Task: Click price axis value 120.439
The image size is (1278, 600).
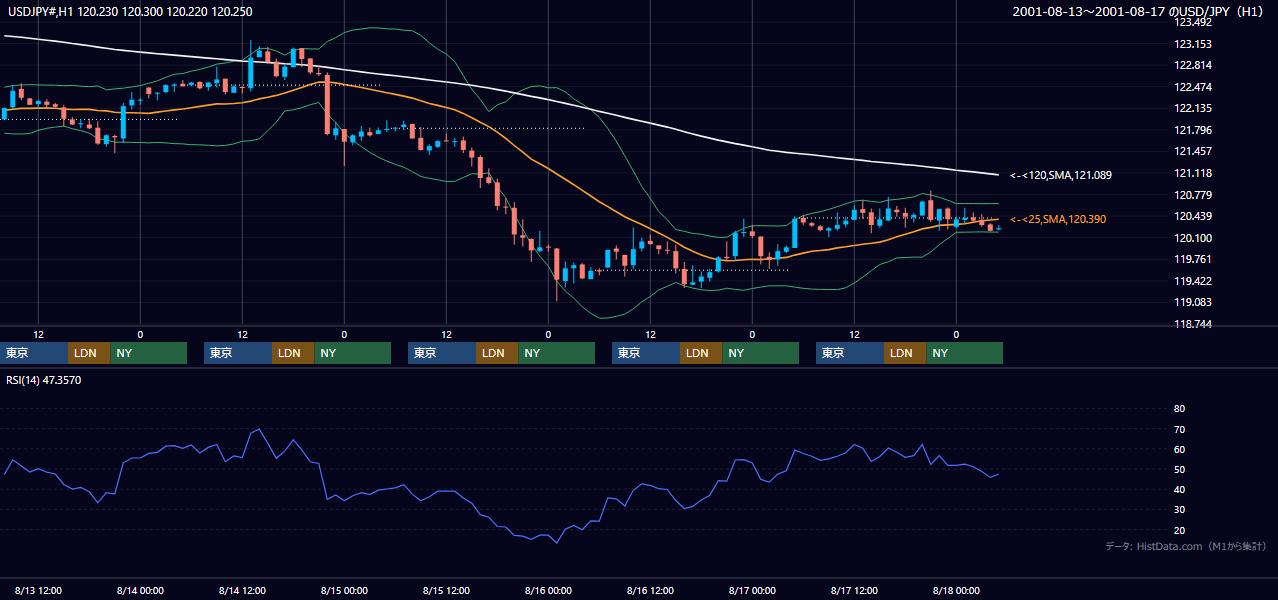Action: (x=1194, y=216)
